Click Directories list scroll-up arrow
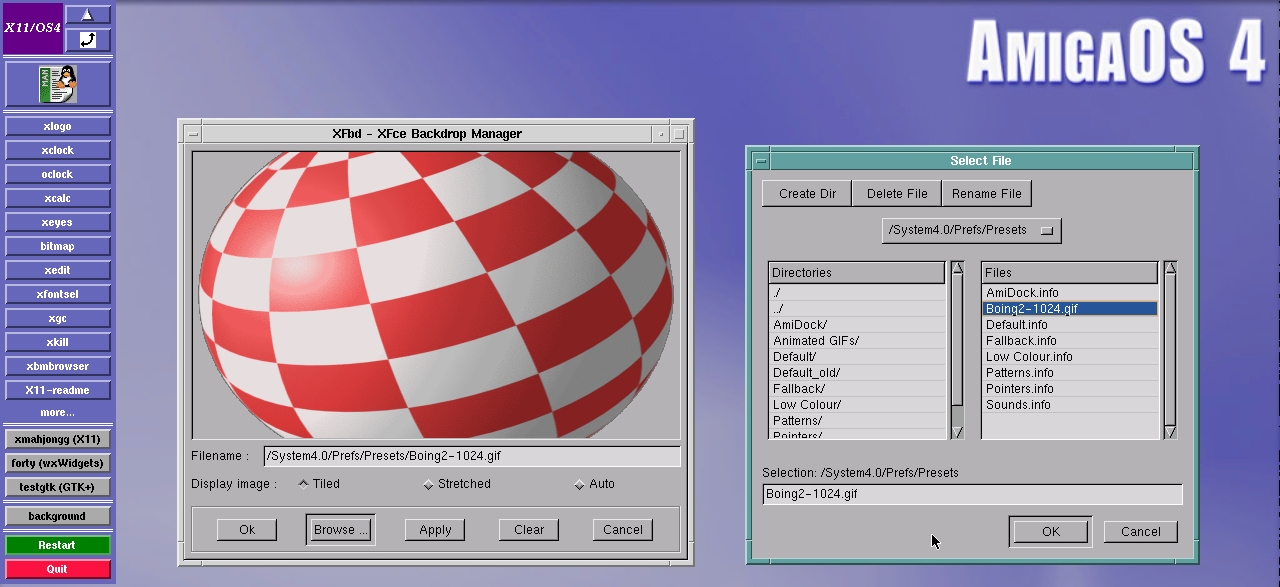This screenshot has height=587, width=1280. coord(957,268)
